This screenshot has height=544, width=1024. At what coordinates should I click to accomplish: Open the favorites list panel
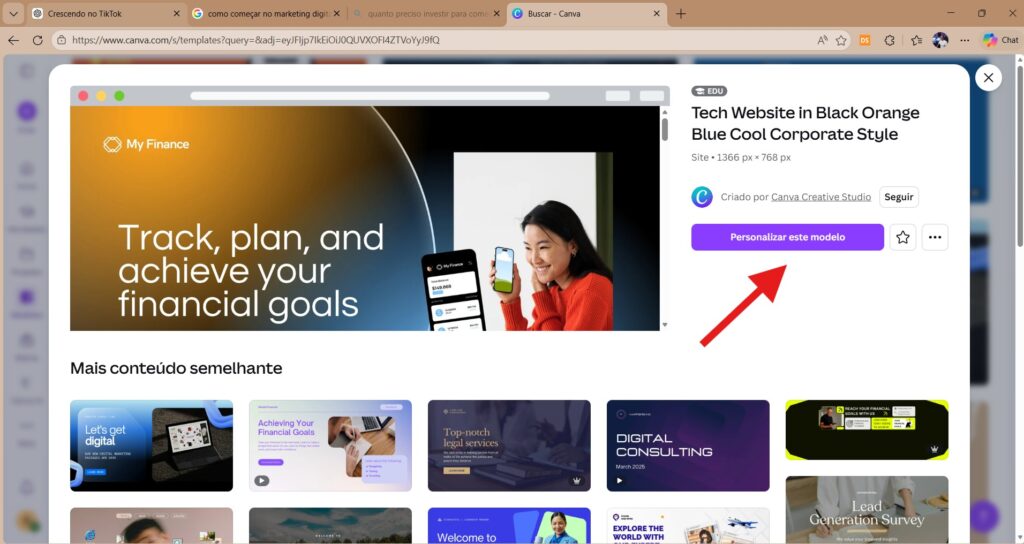916,40
